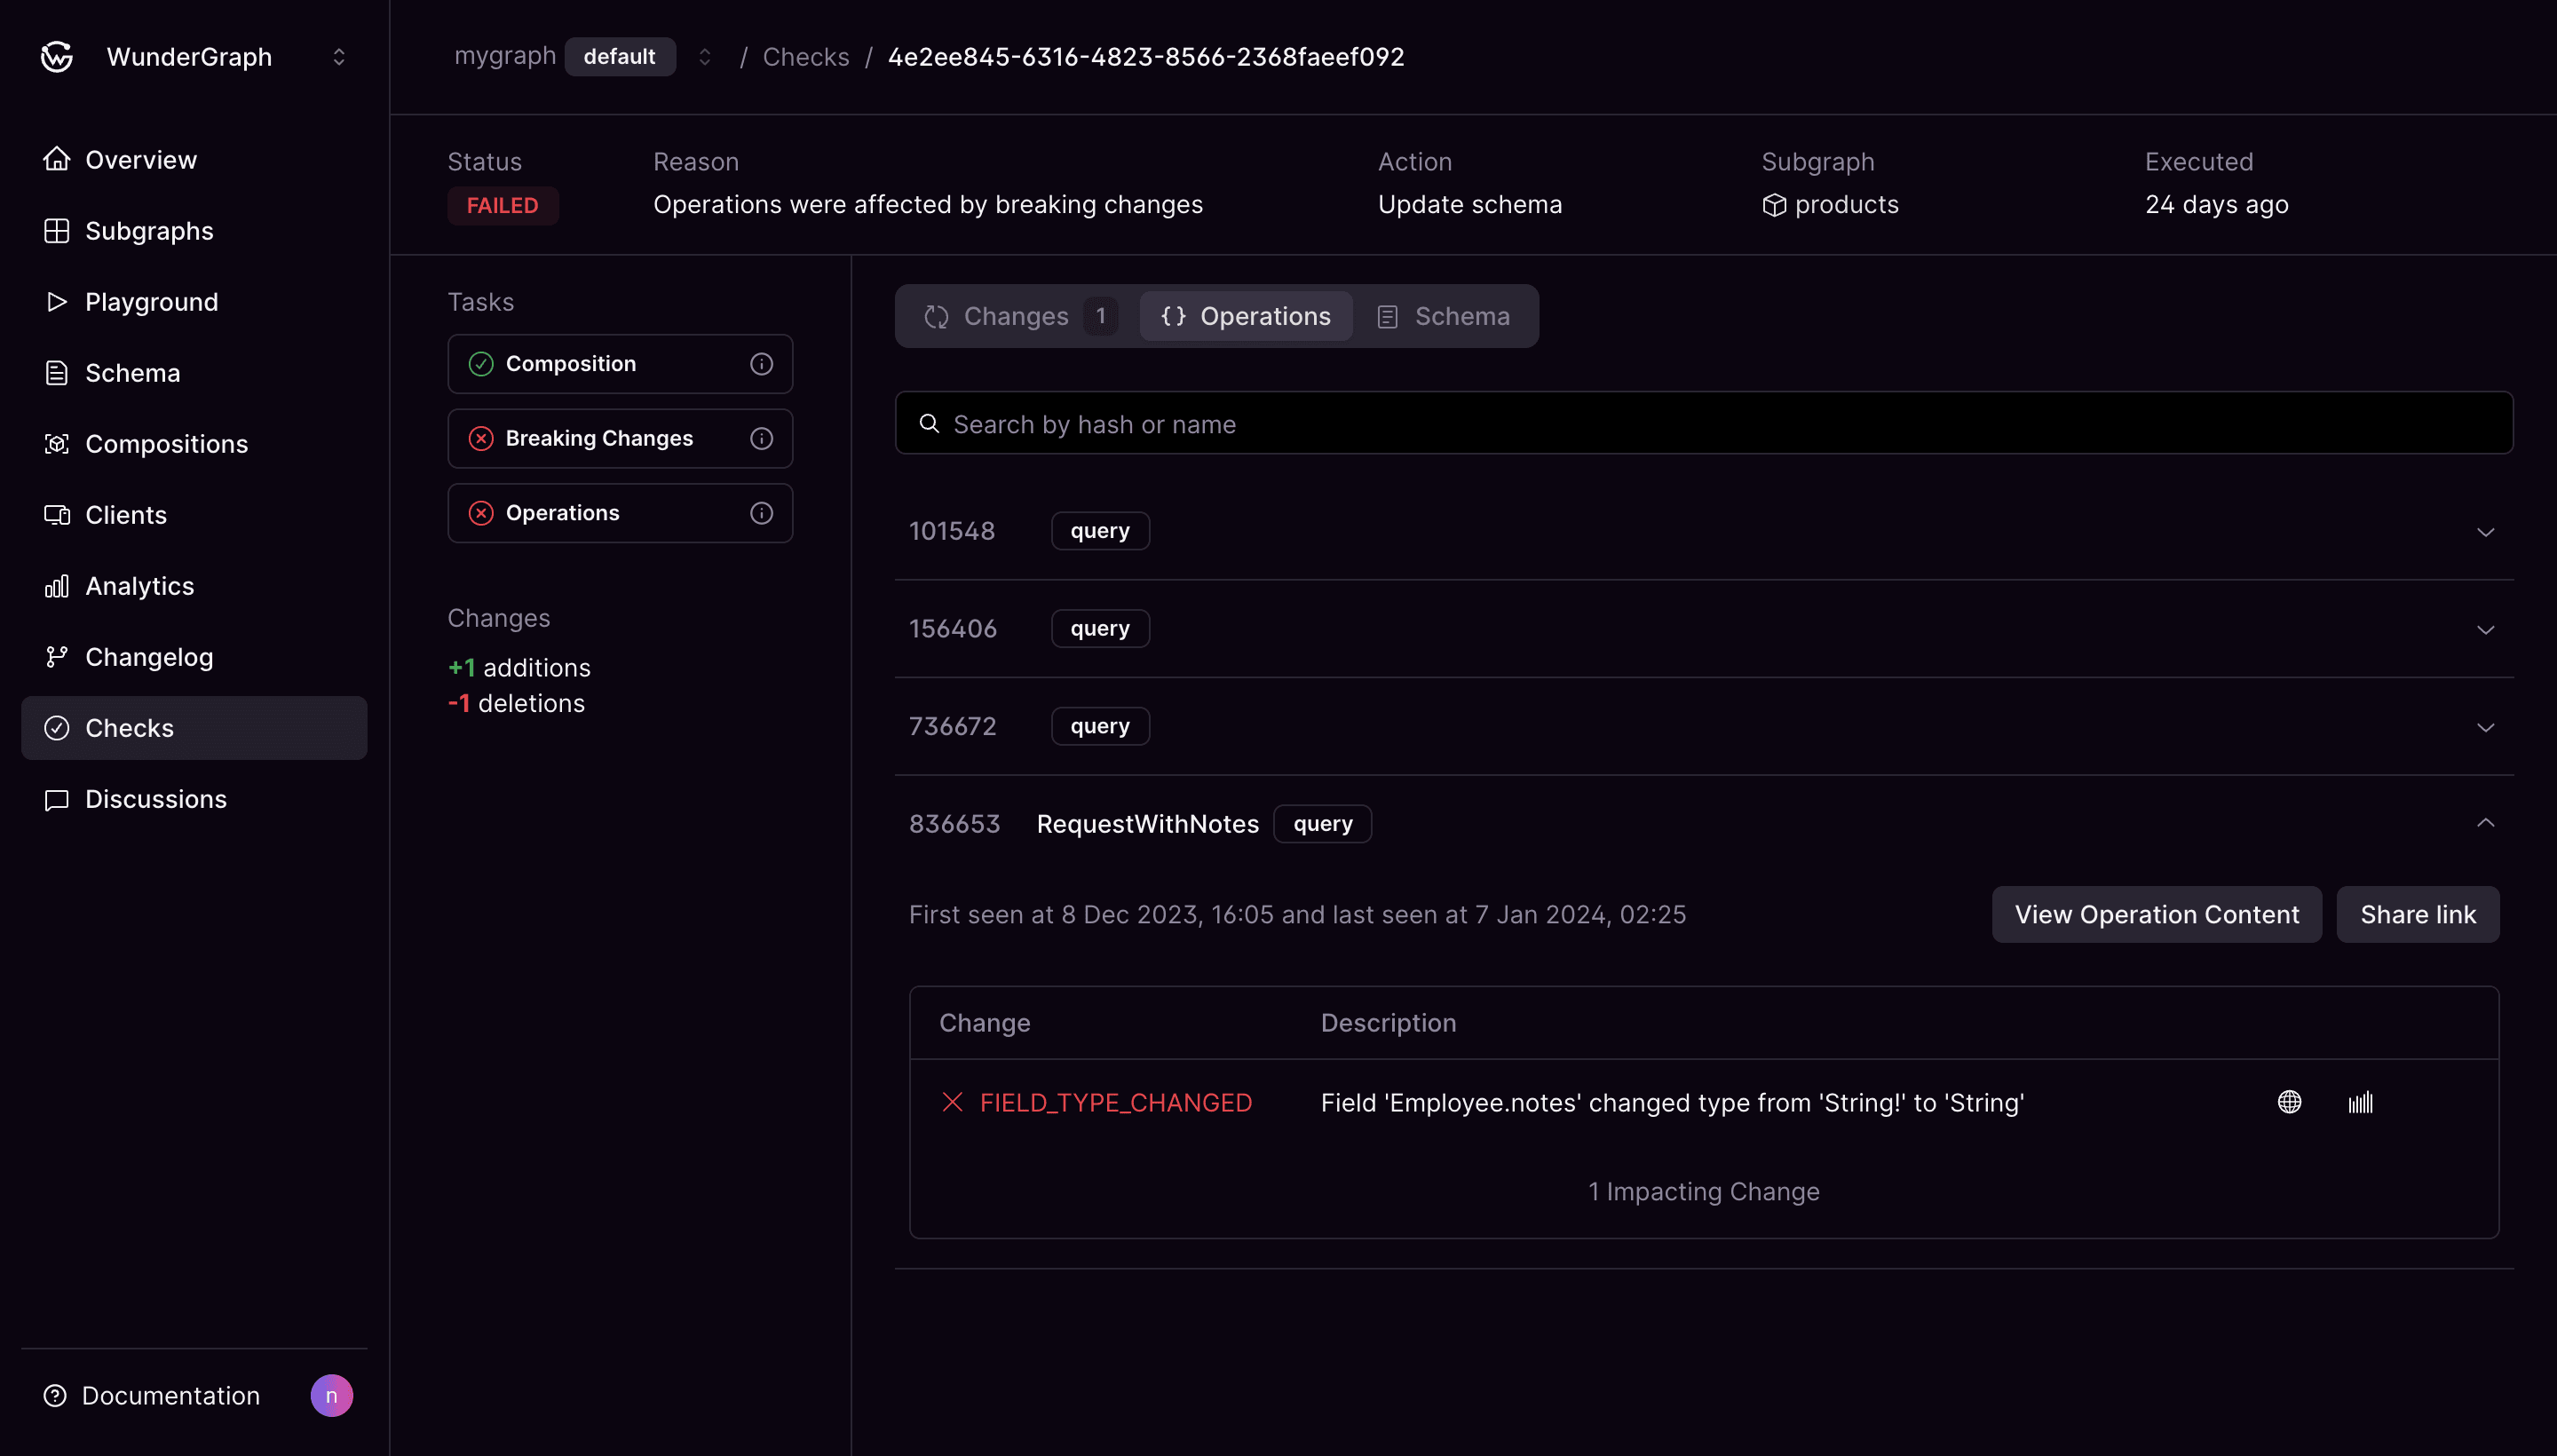Go to Clients page
The image size is (2557, 1456).
(194, 515)
